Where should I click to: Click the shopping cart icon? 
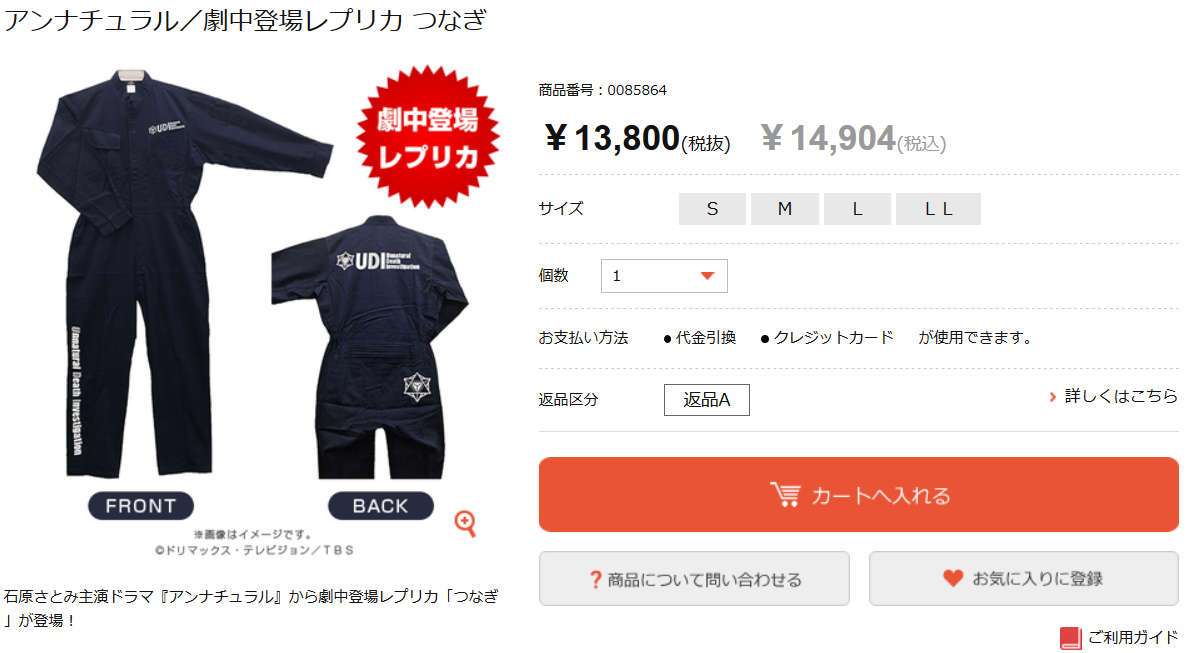coord(785,494)
